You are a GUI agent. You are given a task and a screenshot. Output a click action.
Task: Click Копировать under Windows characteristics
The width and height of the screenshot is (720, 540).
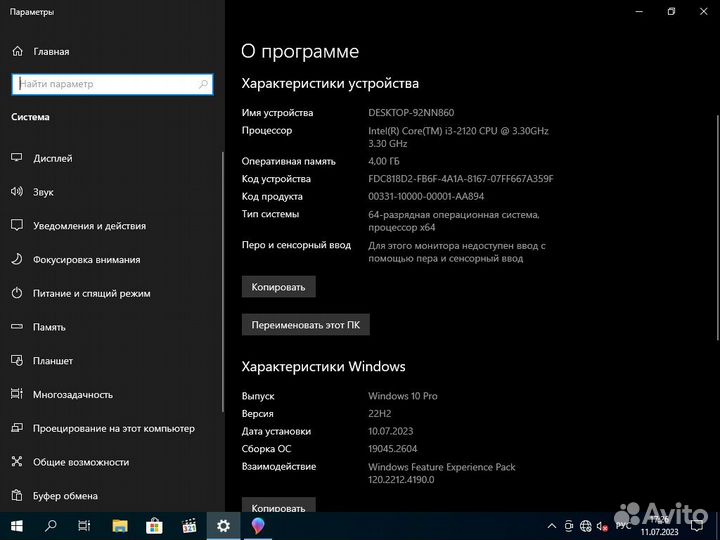click(279, 505)
